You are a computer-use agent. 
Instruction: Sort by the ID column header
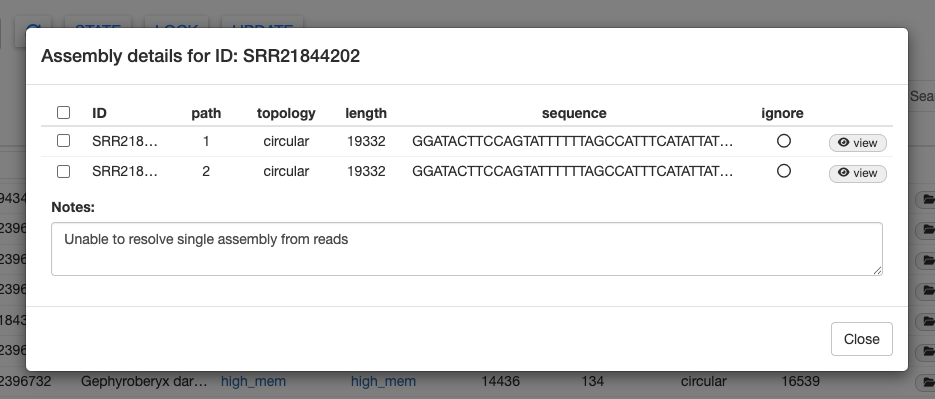point(100,113)
